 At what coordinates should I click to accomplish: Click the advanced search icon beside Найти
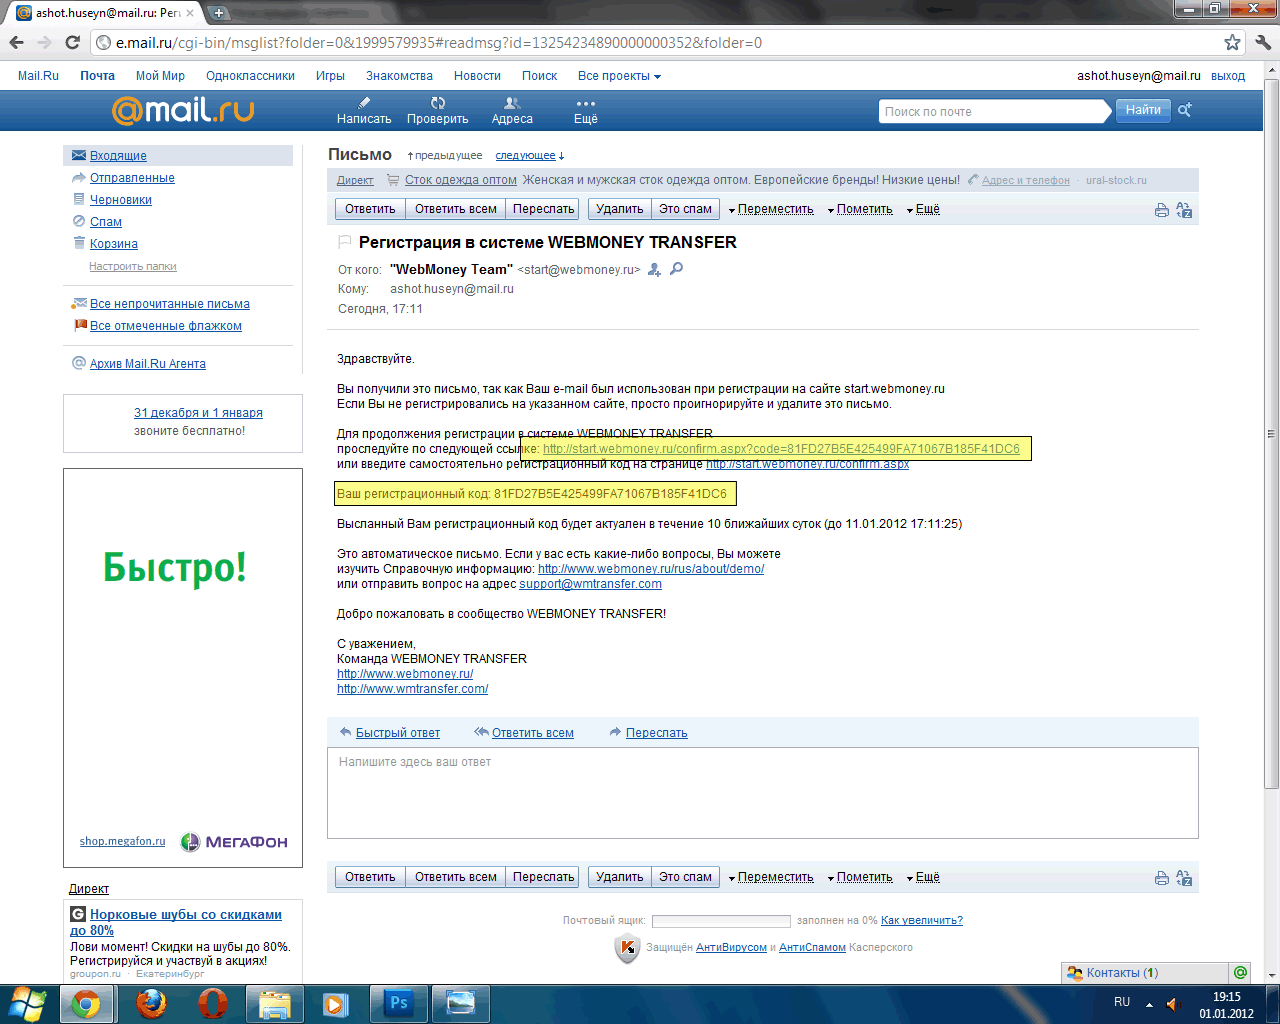coord(1185,110)
